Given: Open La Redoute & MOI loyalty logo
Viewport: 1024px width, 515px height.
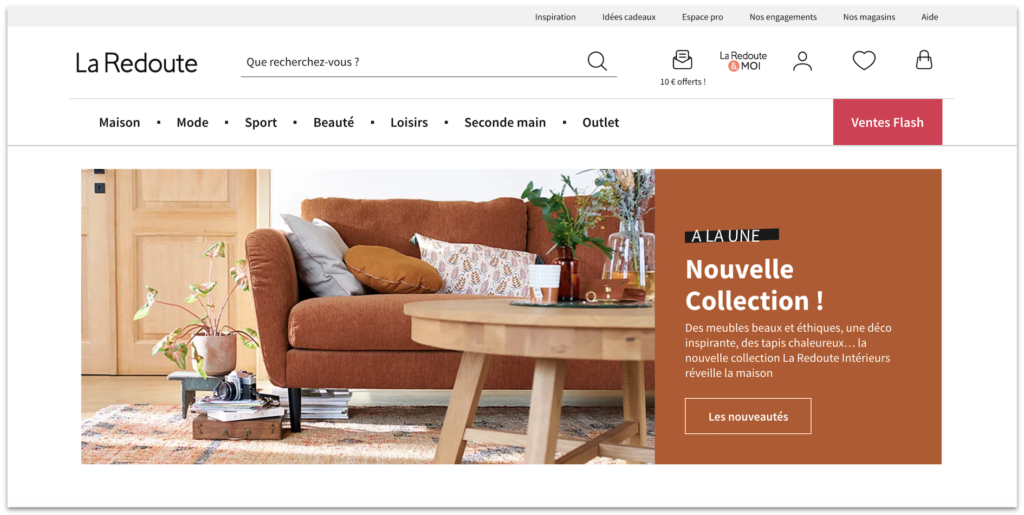Looking at the screenshot, I should pos(743,61).
